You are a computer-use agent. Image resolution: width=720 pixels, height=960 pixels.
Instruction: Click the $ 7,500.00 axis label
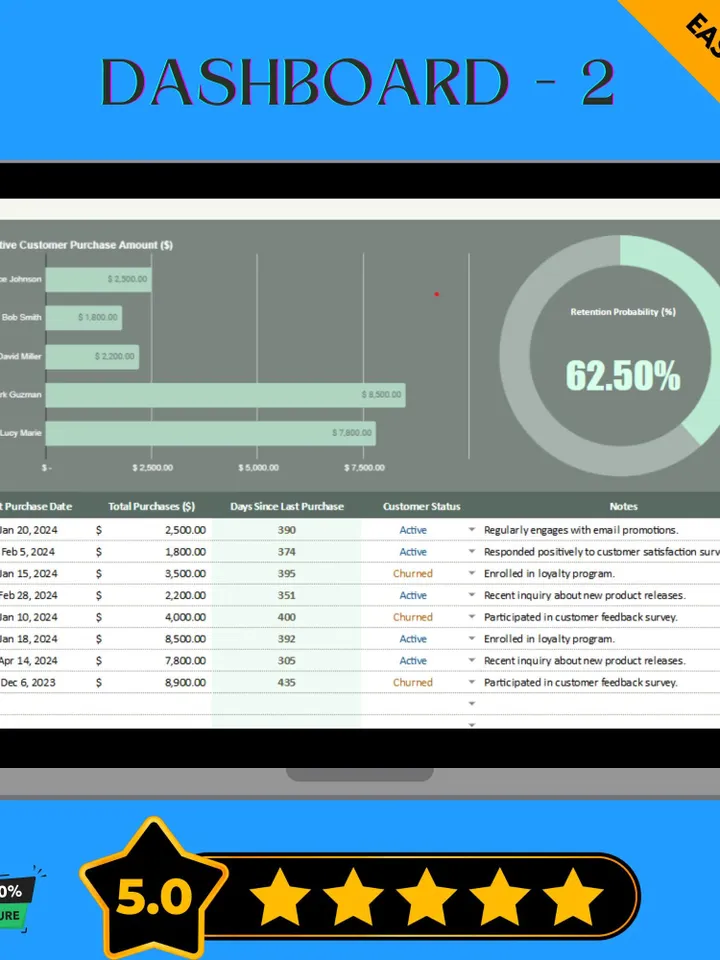[x=364, y=468]
